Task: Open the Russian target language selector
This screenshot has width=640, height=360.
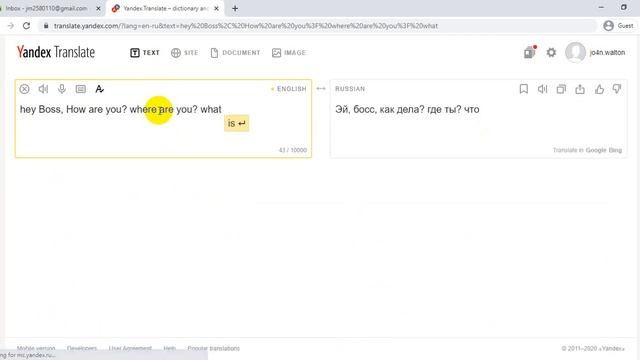Action: coord(350,89)
